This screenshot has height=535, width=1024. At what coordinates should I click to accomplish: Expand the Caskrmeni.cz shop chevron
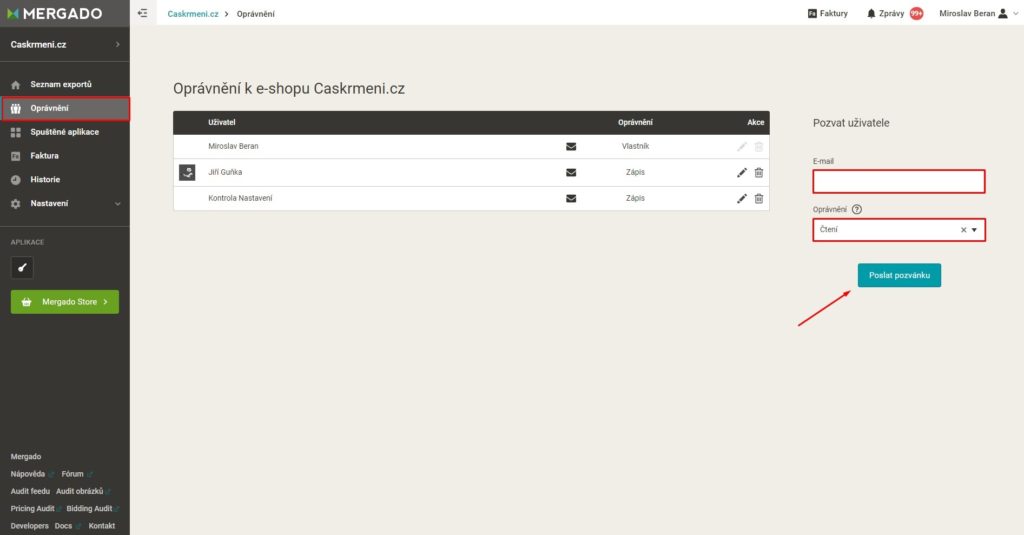[x=118, y=44]
